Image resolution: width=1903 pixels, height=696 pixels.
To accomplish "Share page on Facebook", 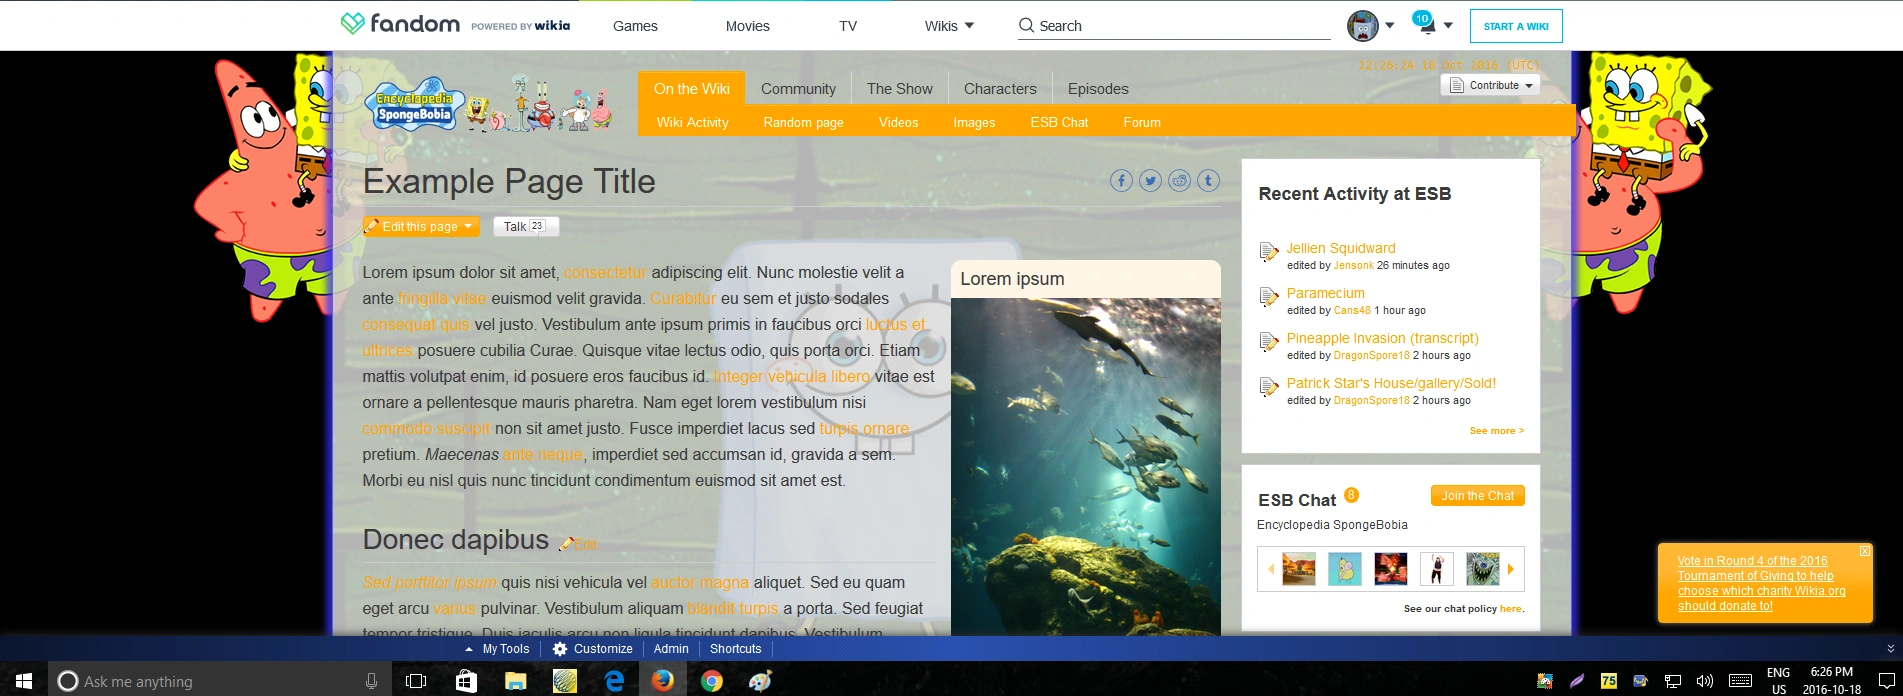I will point(1121,181).
